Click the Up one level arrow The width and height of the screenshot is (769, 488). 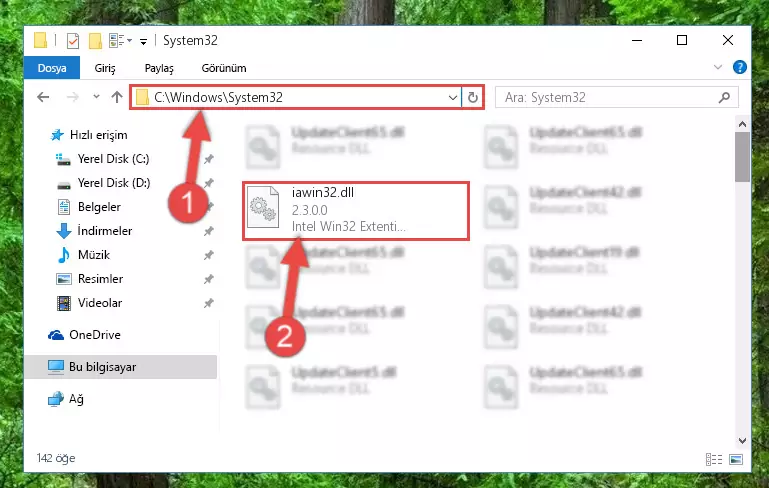(x=117, y=97)
